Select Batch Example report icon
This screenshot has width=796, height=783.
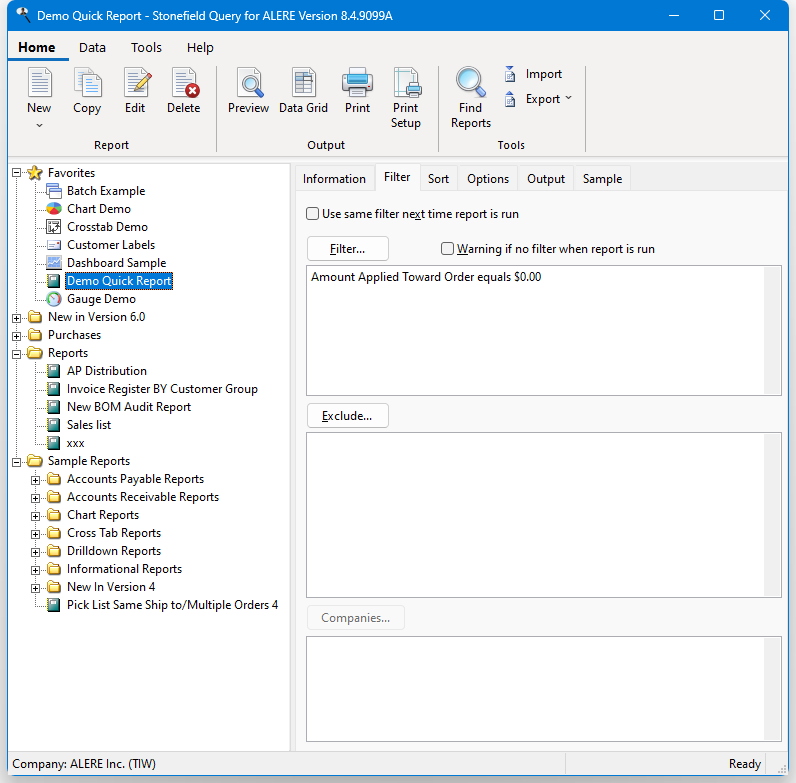pos(54,191)
